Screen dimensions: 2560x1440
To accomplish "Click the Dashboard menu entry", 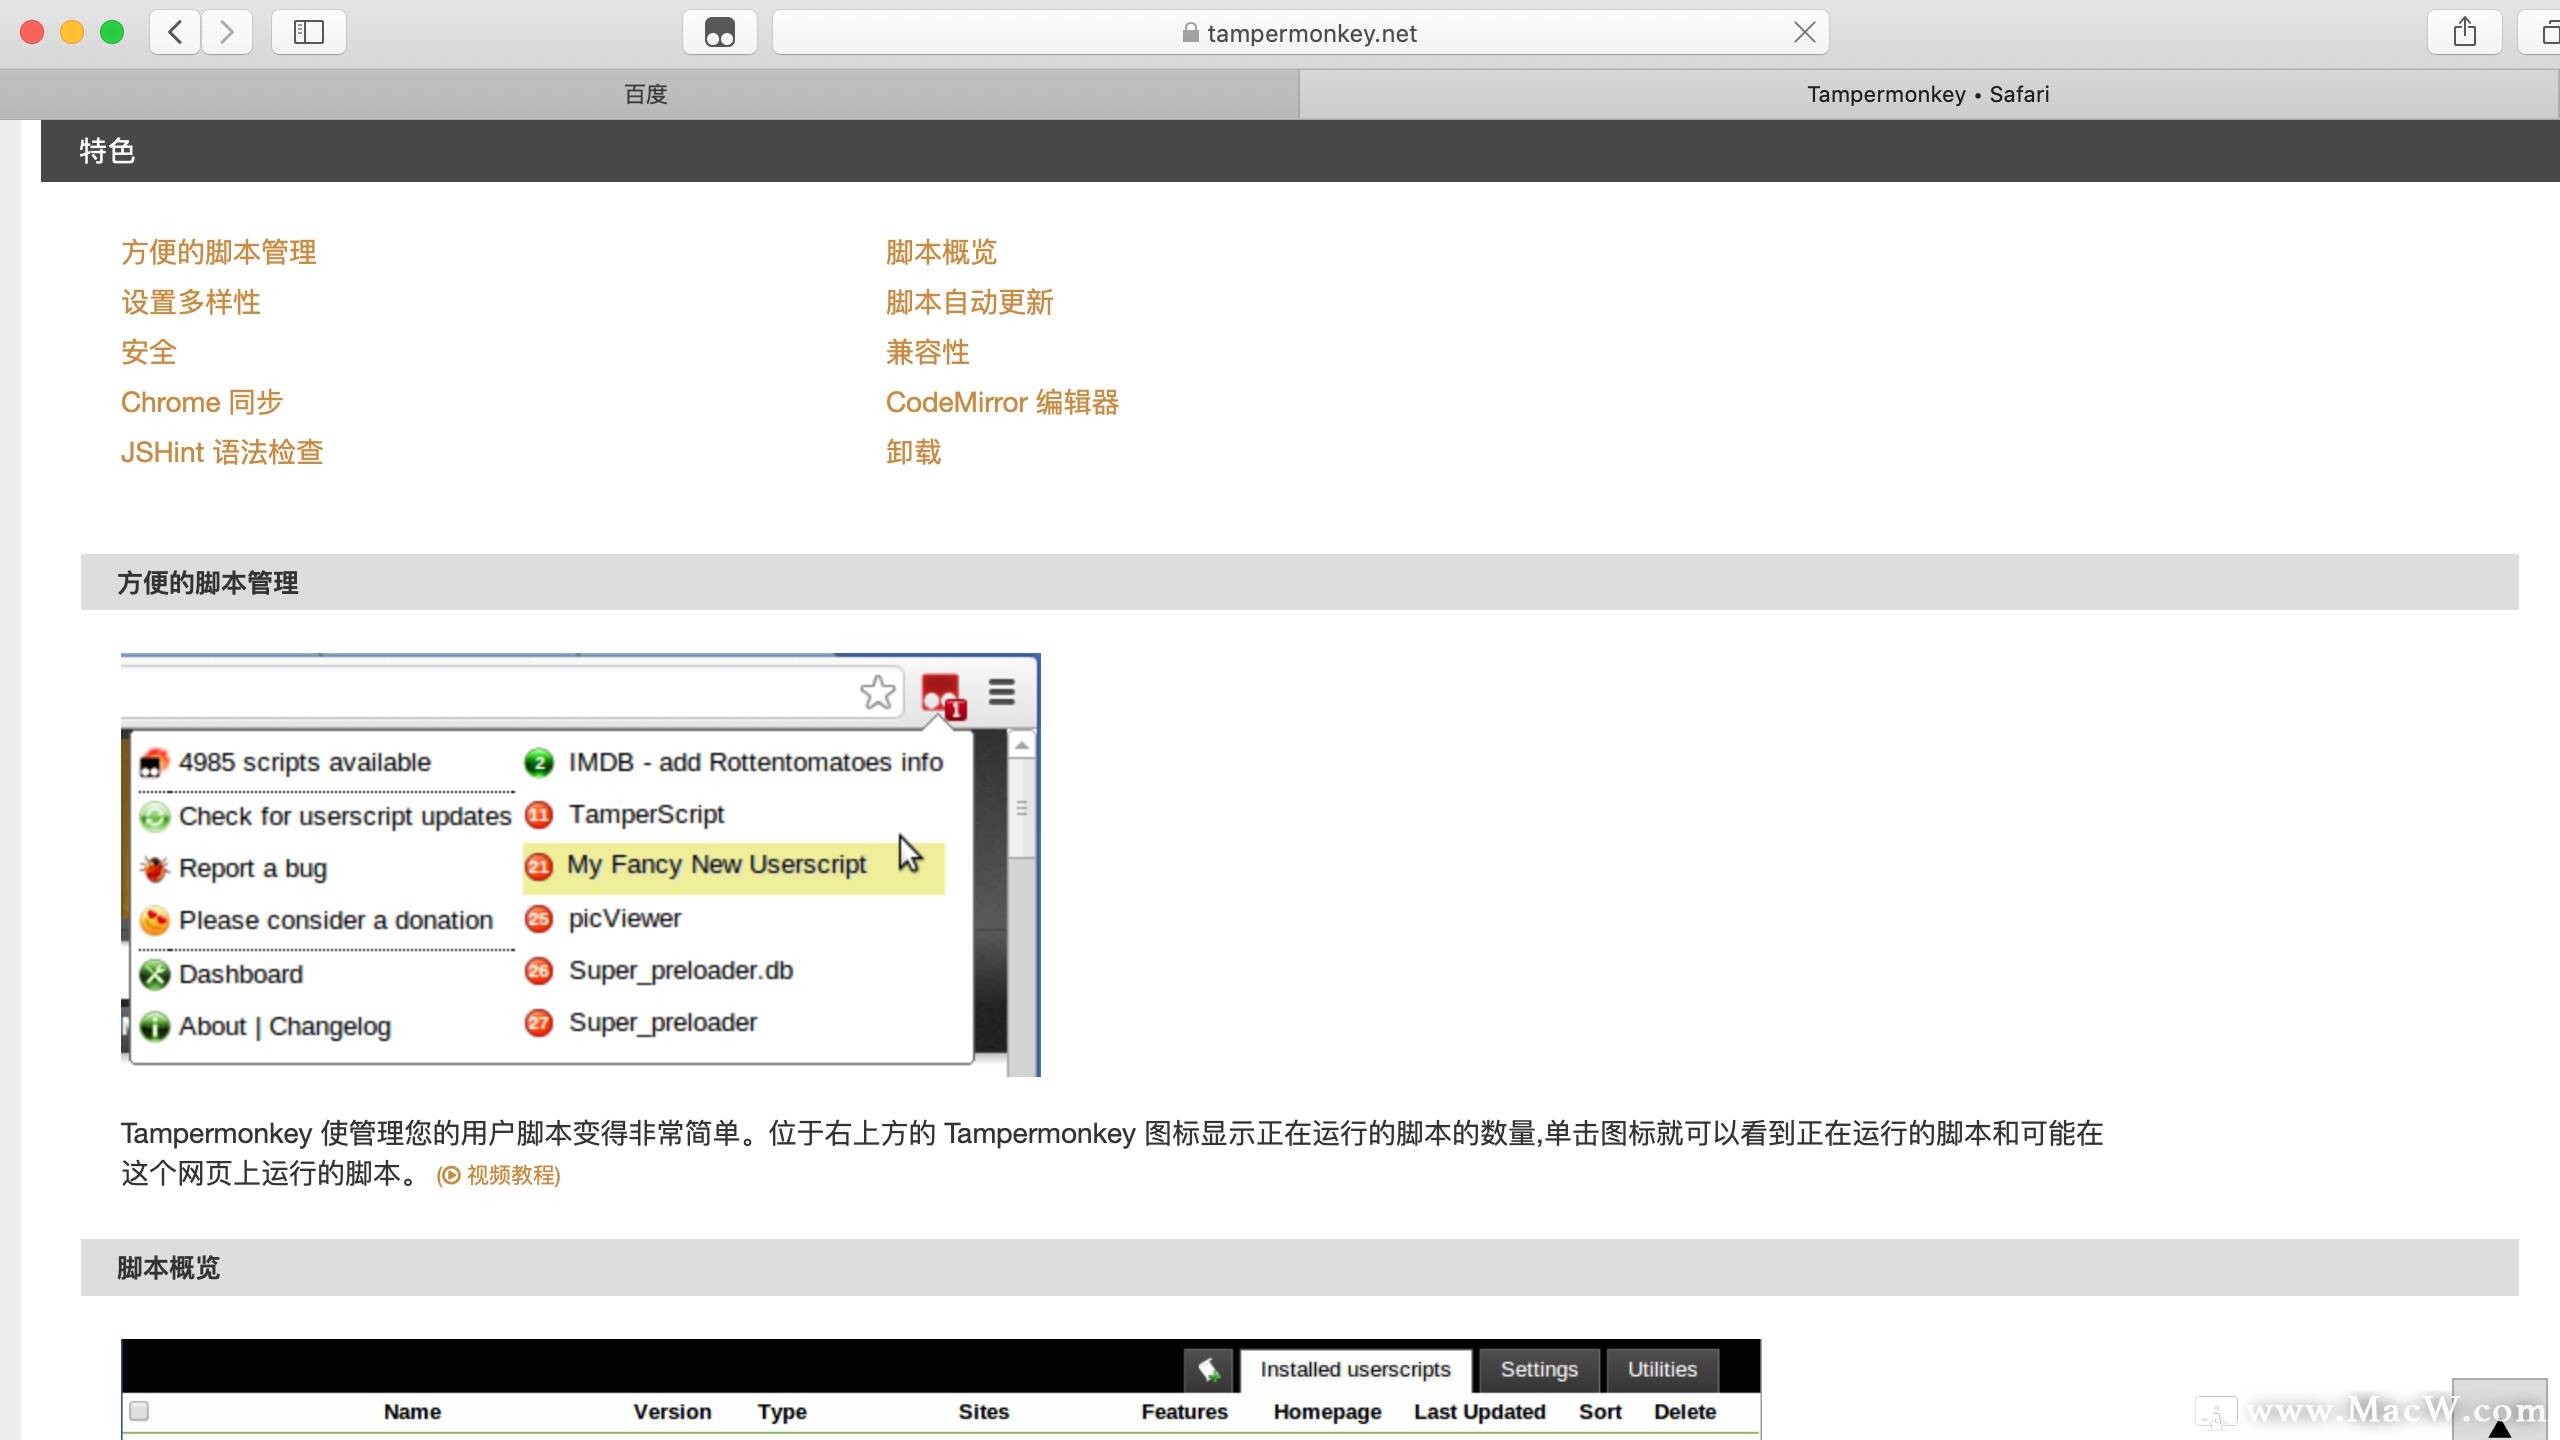I will [x=222, y=974].
